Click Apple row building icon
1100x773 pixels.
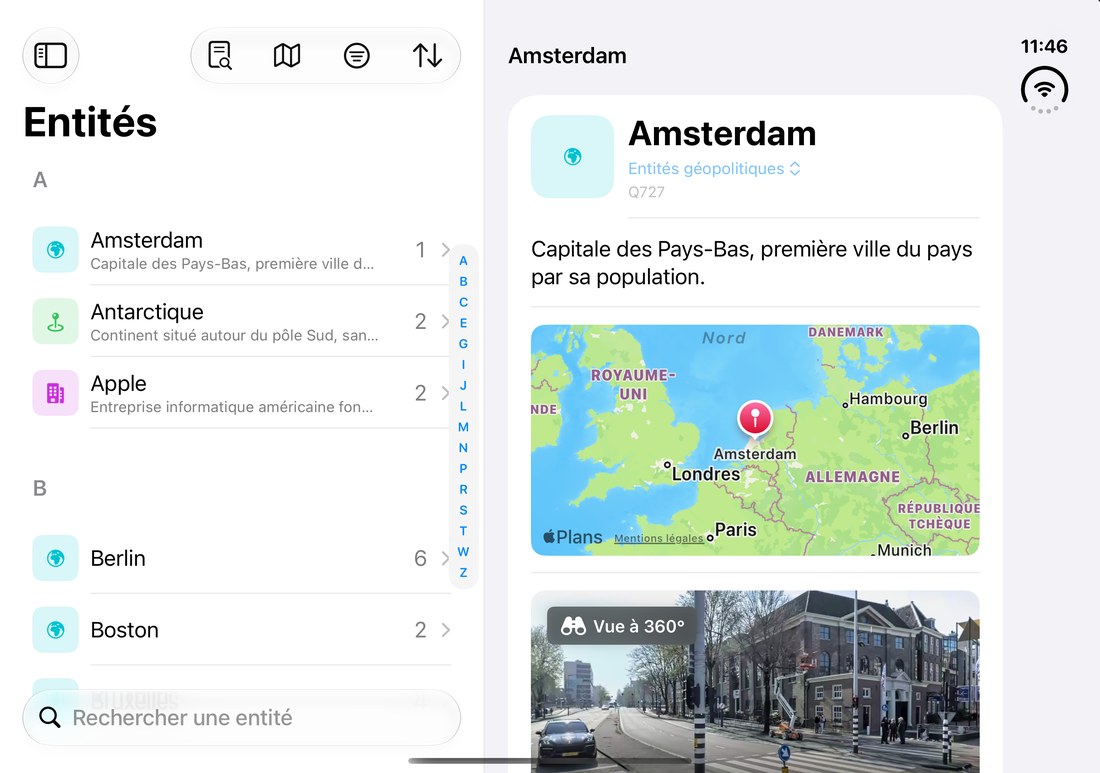55,393
